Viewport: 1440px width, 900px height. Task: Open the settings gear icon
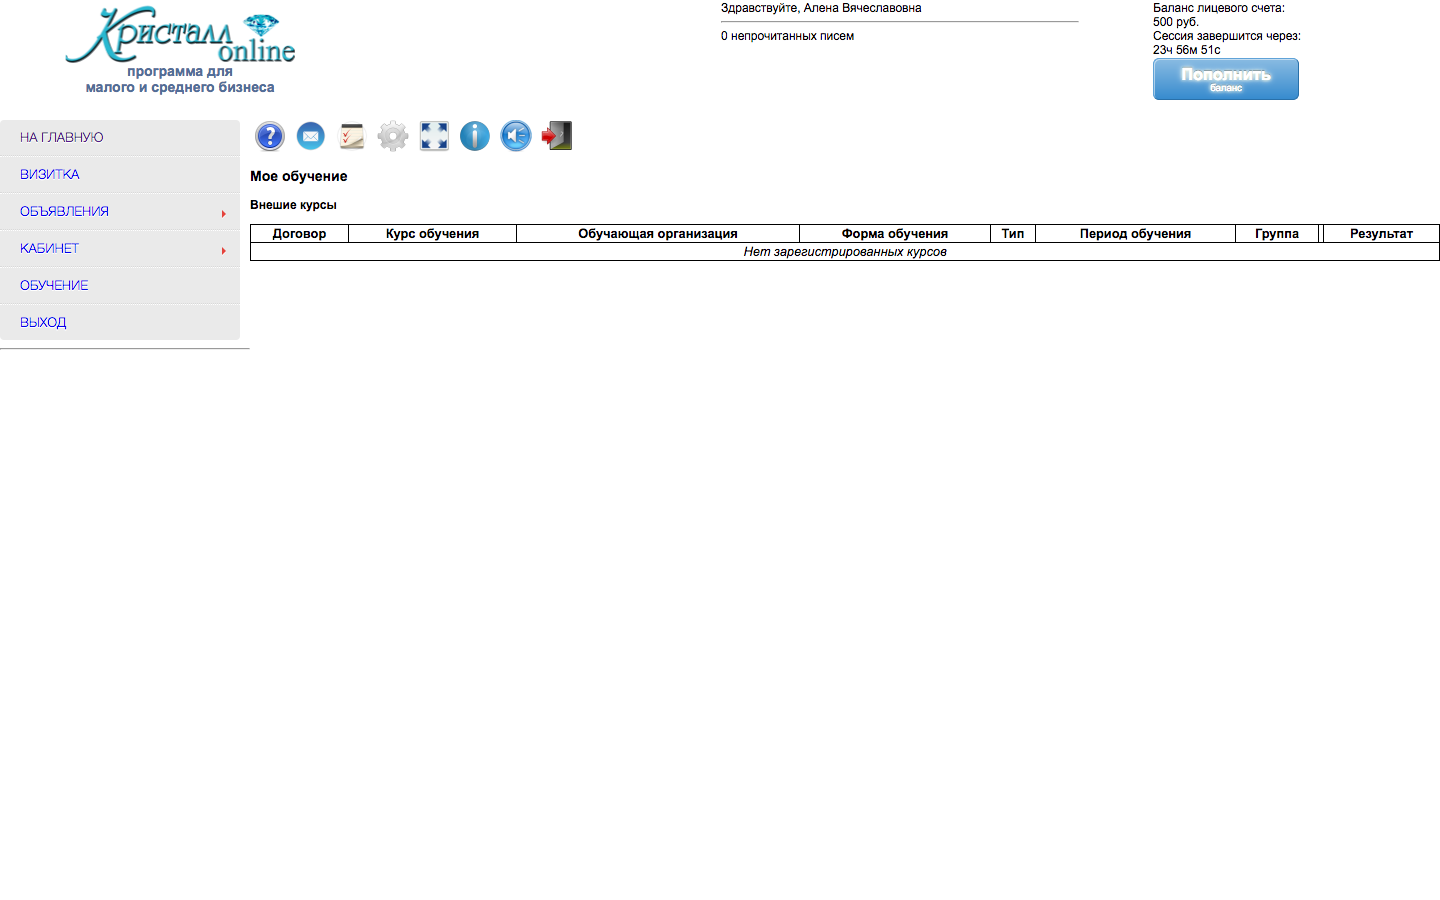tap(393, 136)
